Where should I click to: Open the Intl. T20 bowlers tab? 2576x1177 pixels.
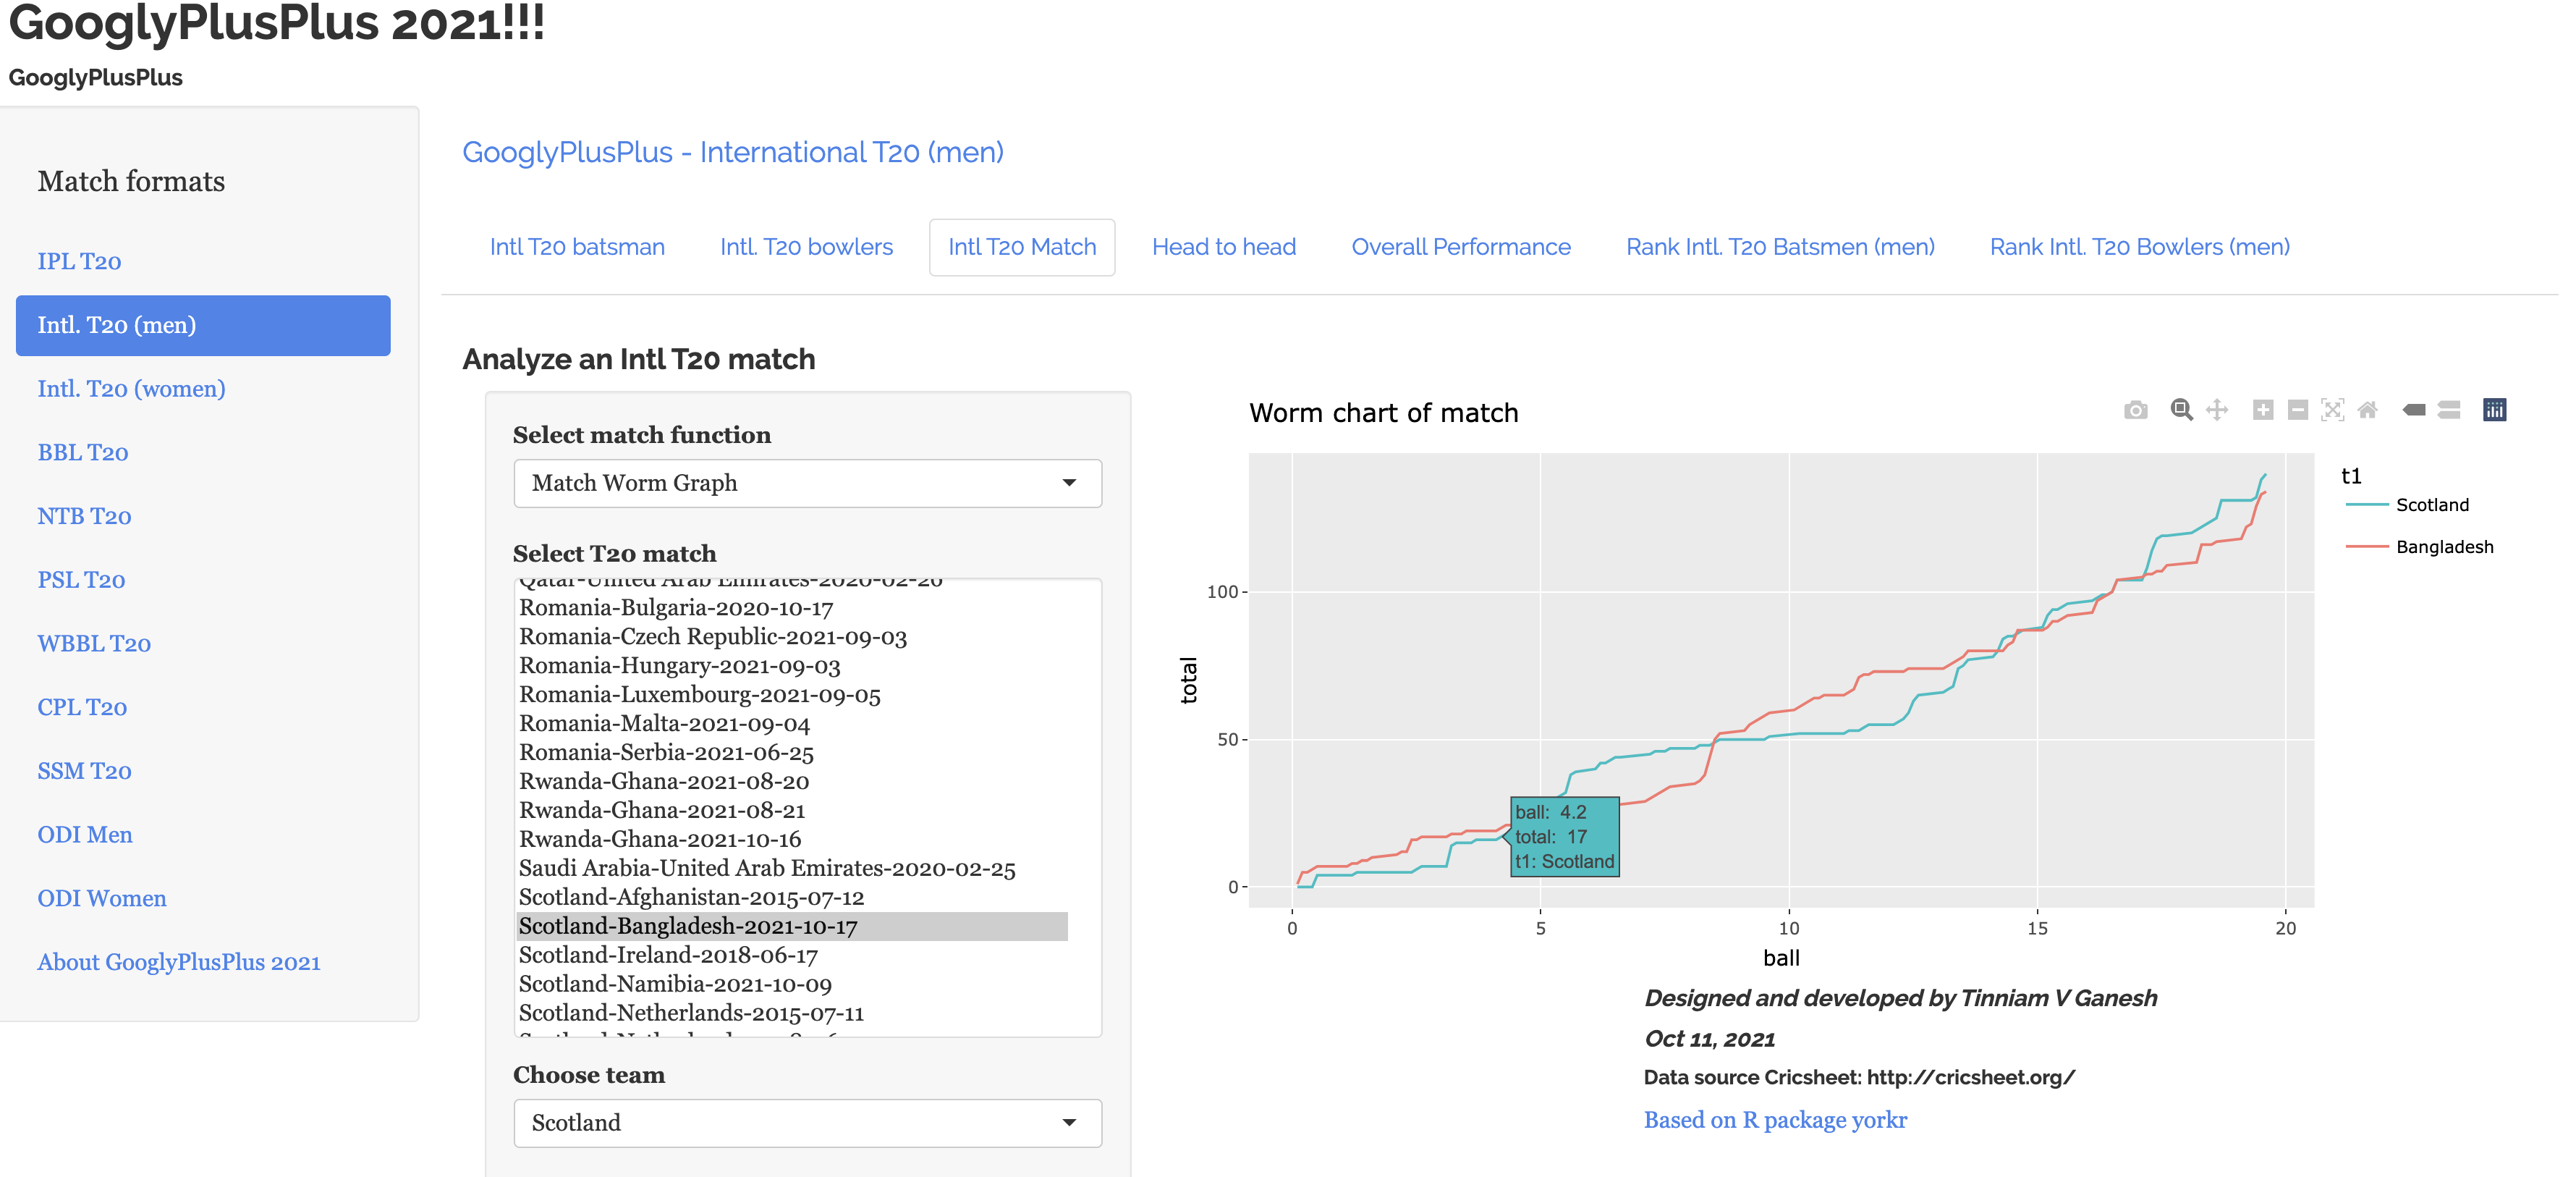tap(806, 247)
